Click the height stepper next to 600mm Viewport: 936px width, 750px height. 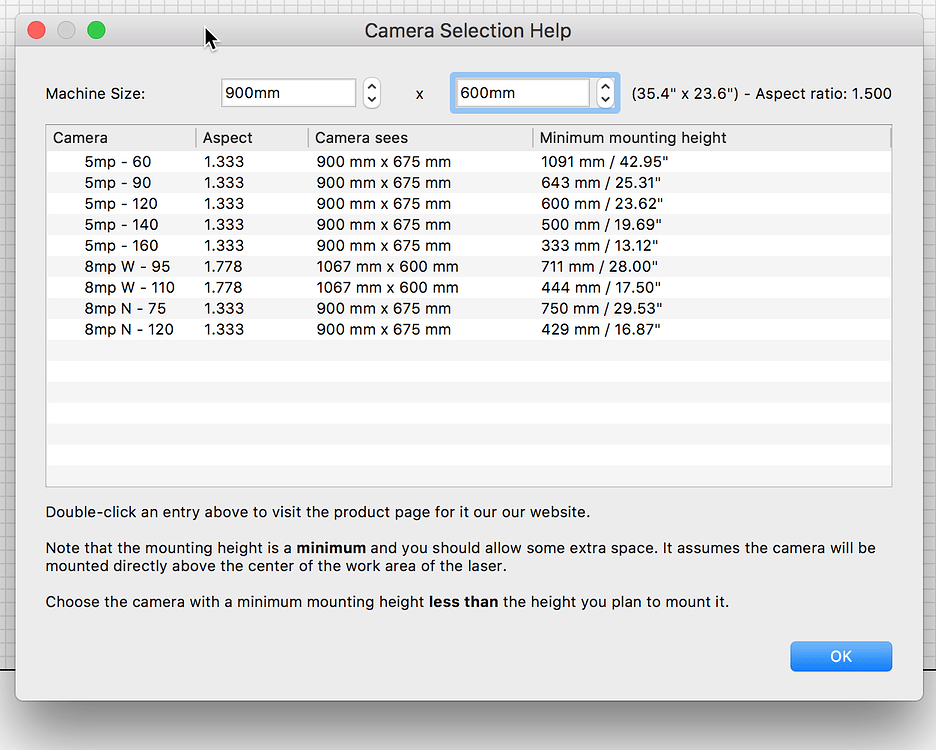click(605, 93)
